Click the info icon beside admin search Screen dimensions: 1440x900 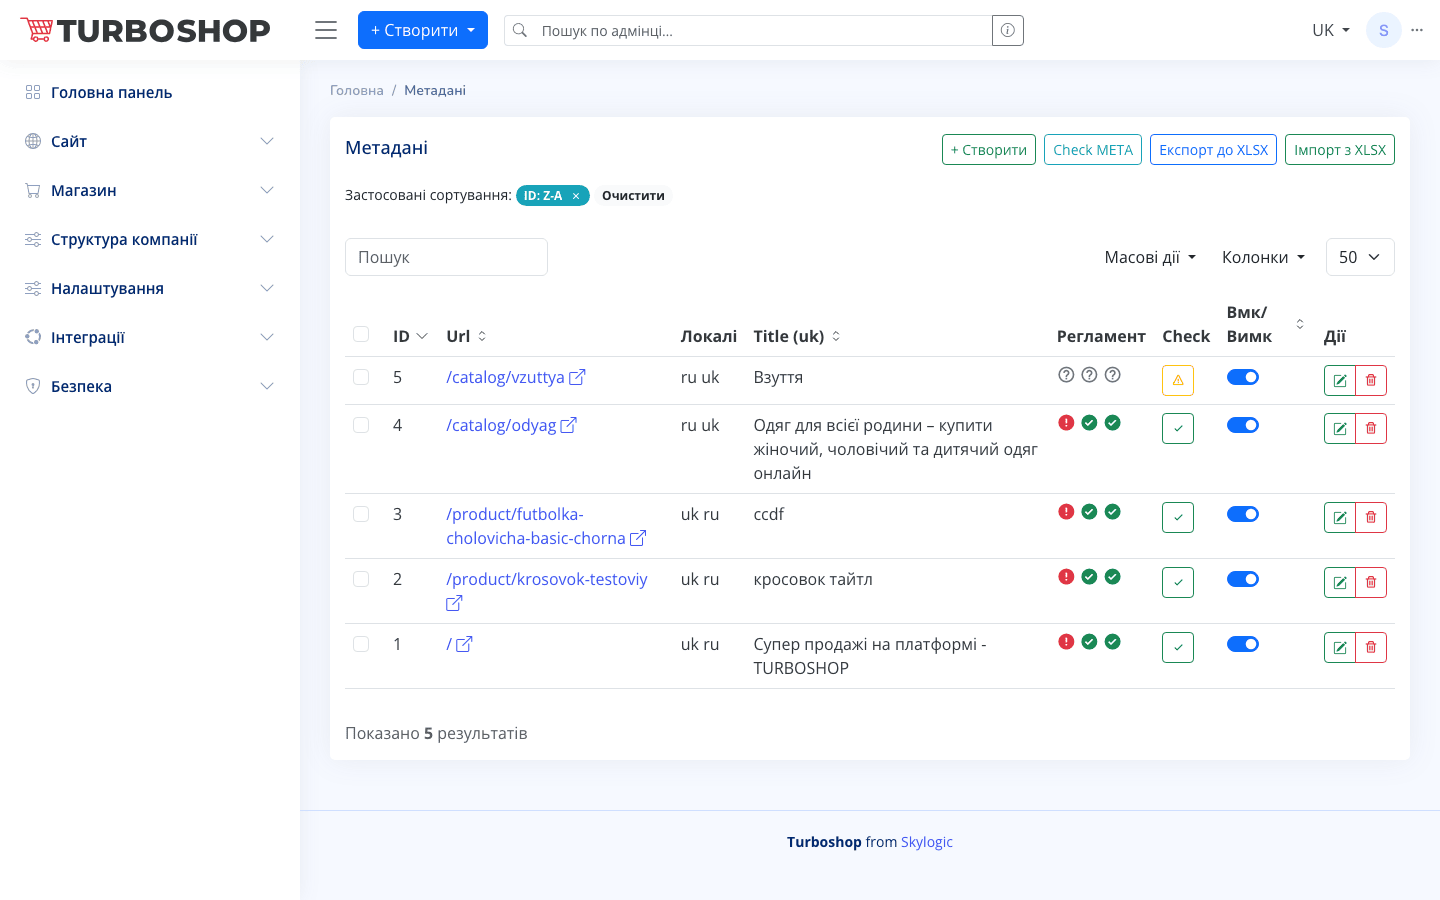click(1008, 30)
